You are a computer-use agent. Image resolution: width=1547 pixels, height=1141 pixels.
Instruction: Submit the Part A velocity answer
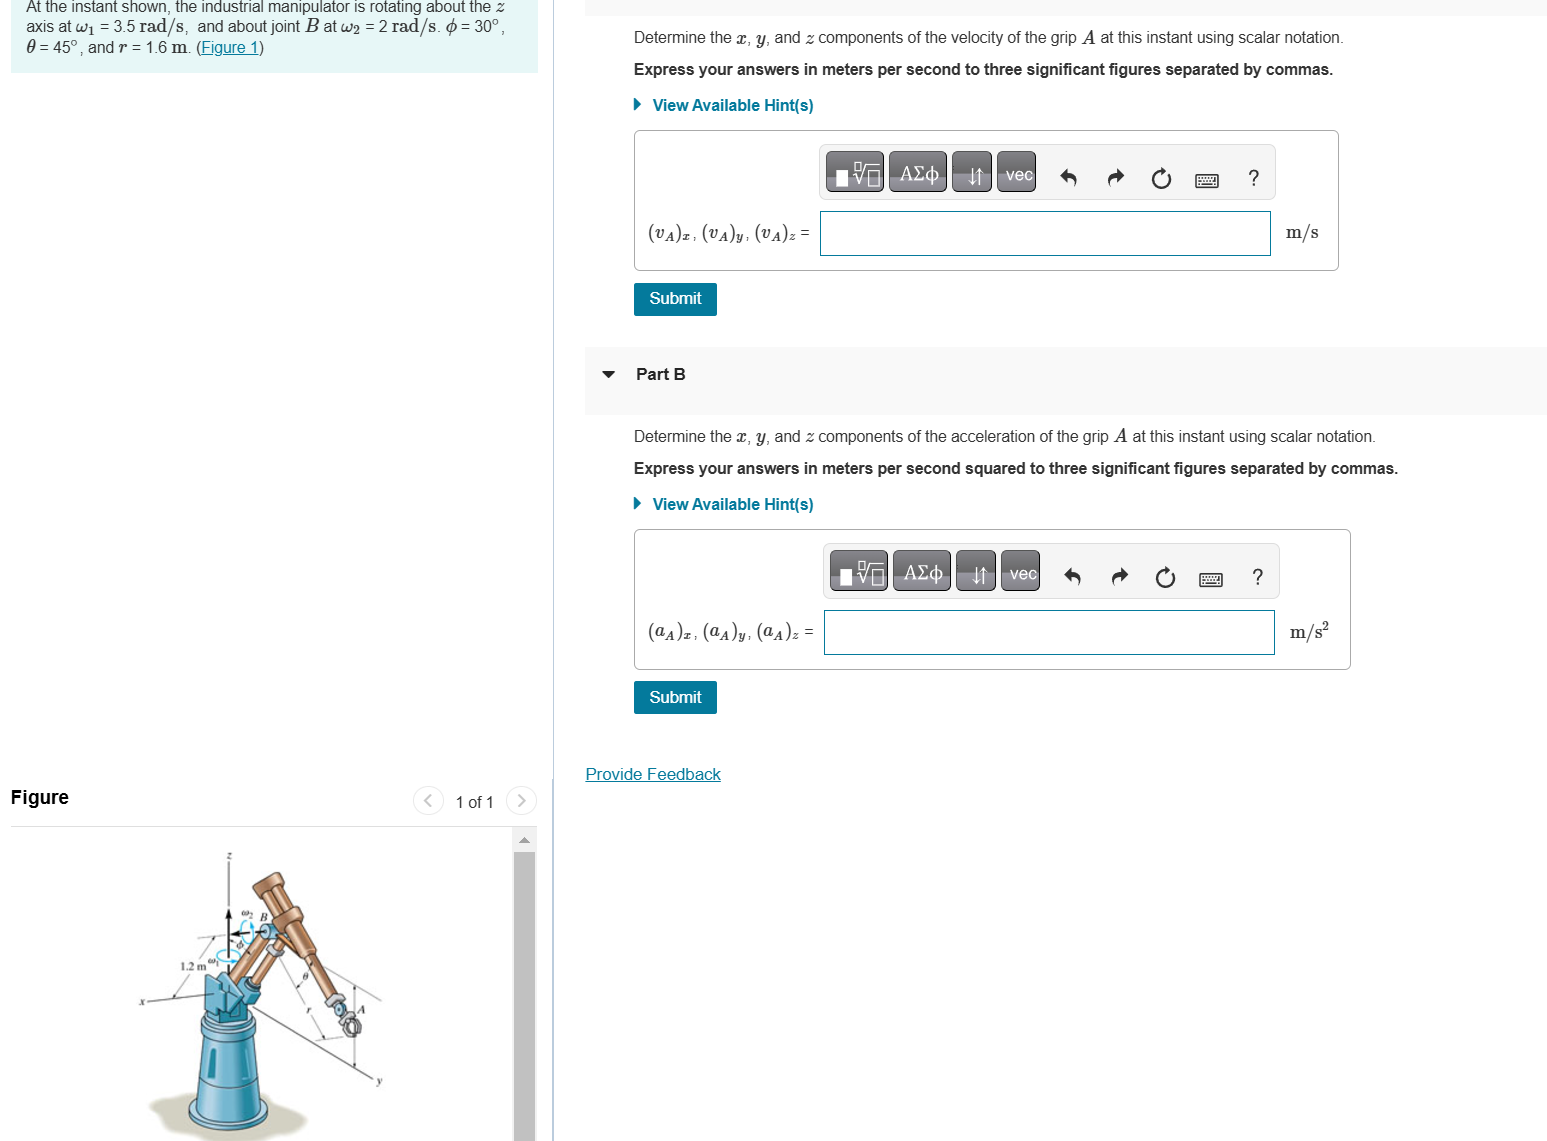674,298
